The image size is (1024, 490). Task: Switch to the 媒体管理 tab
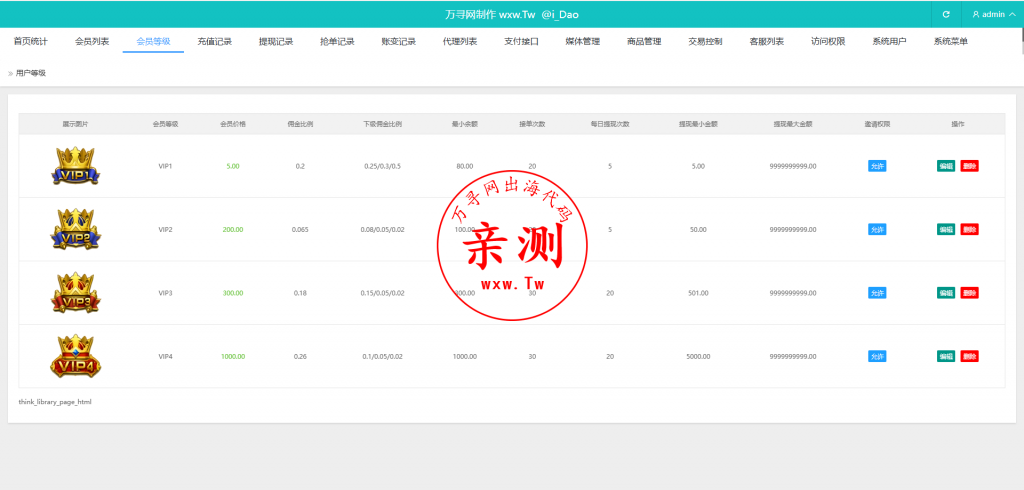[x=583, y=42]
